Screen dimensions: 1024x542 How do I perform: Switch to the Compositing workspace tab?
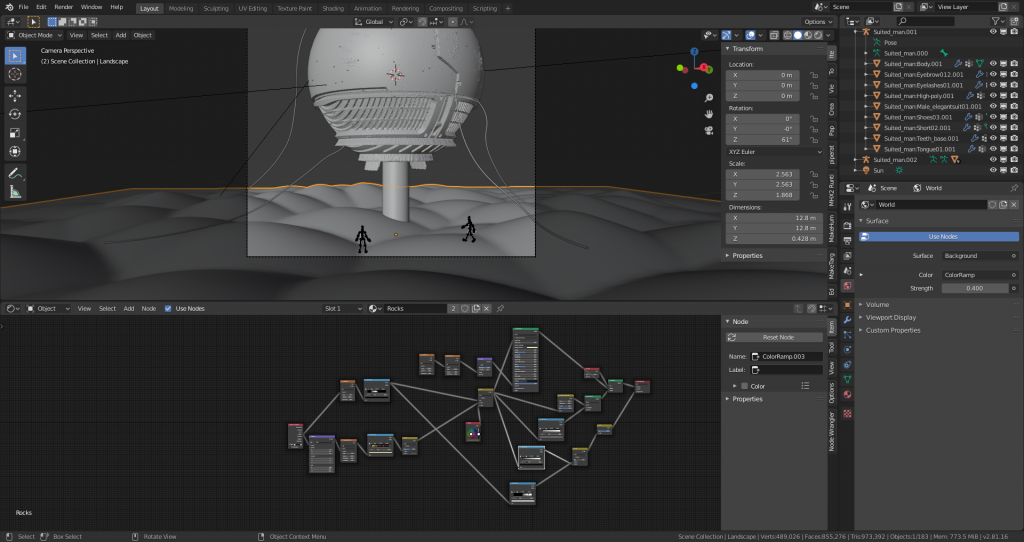(446, 8)
